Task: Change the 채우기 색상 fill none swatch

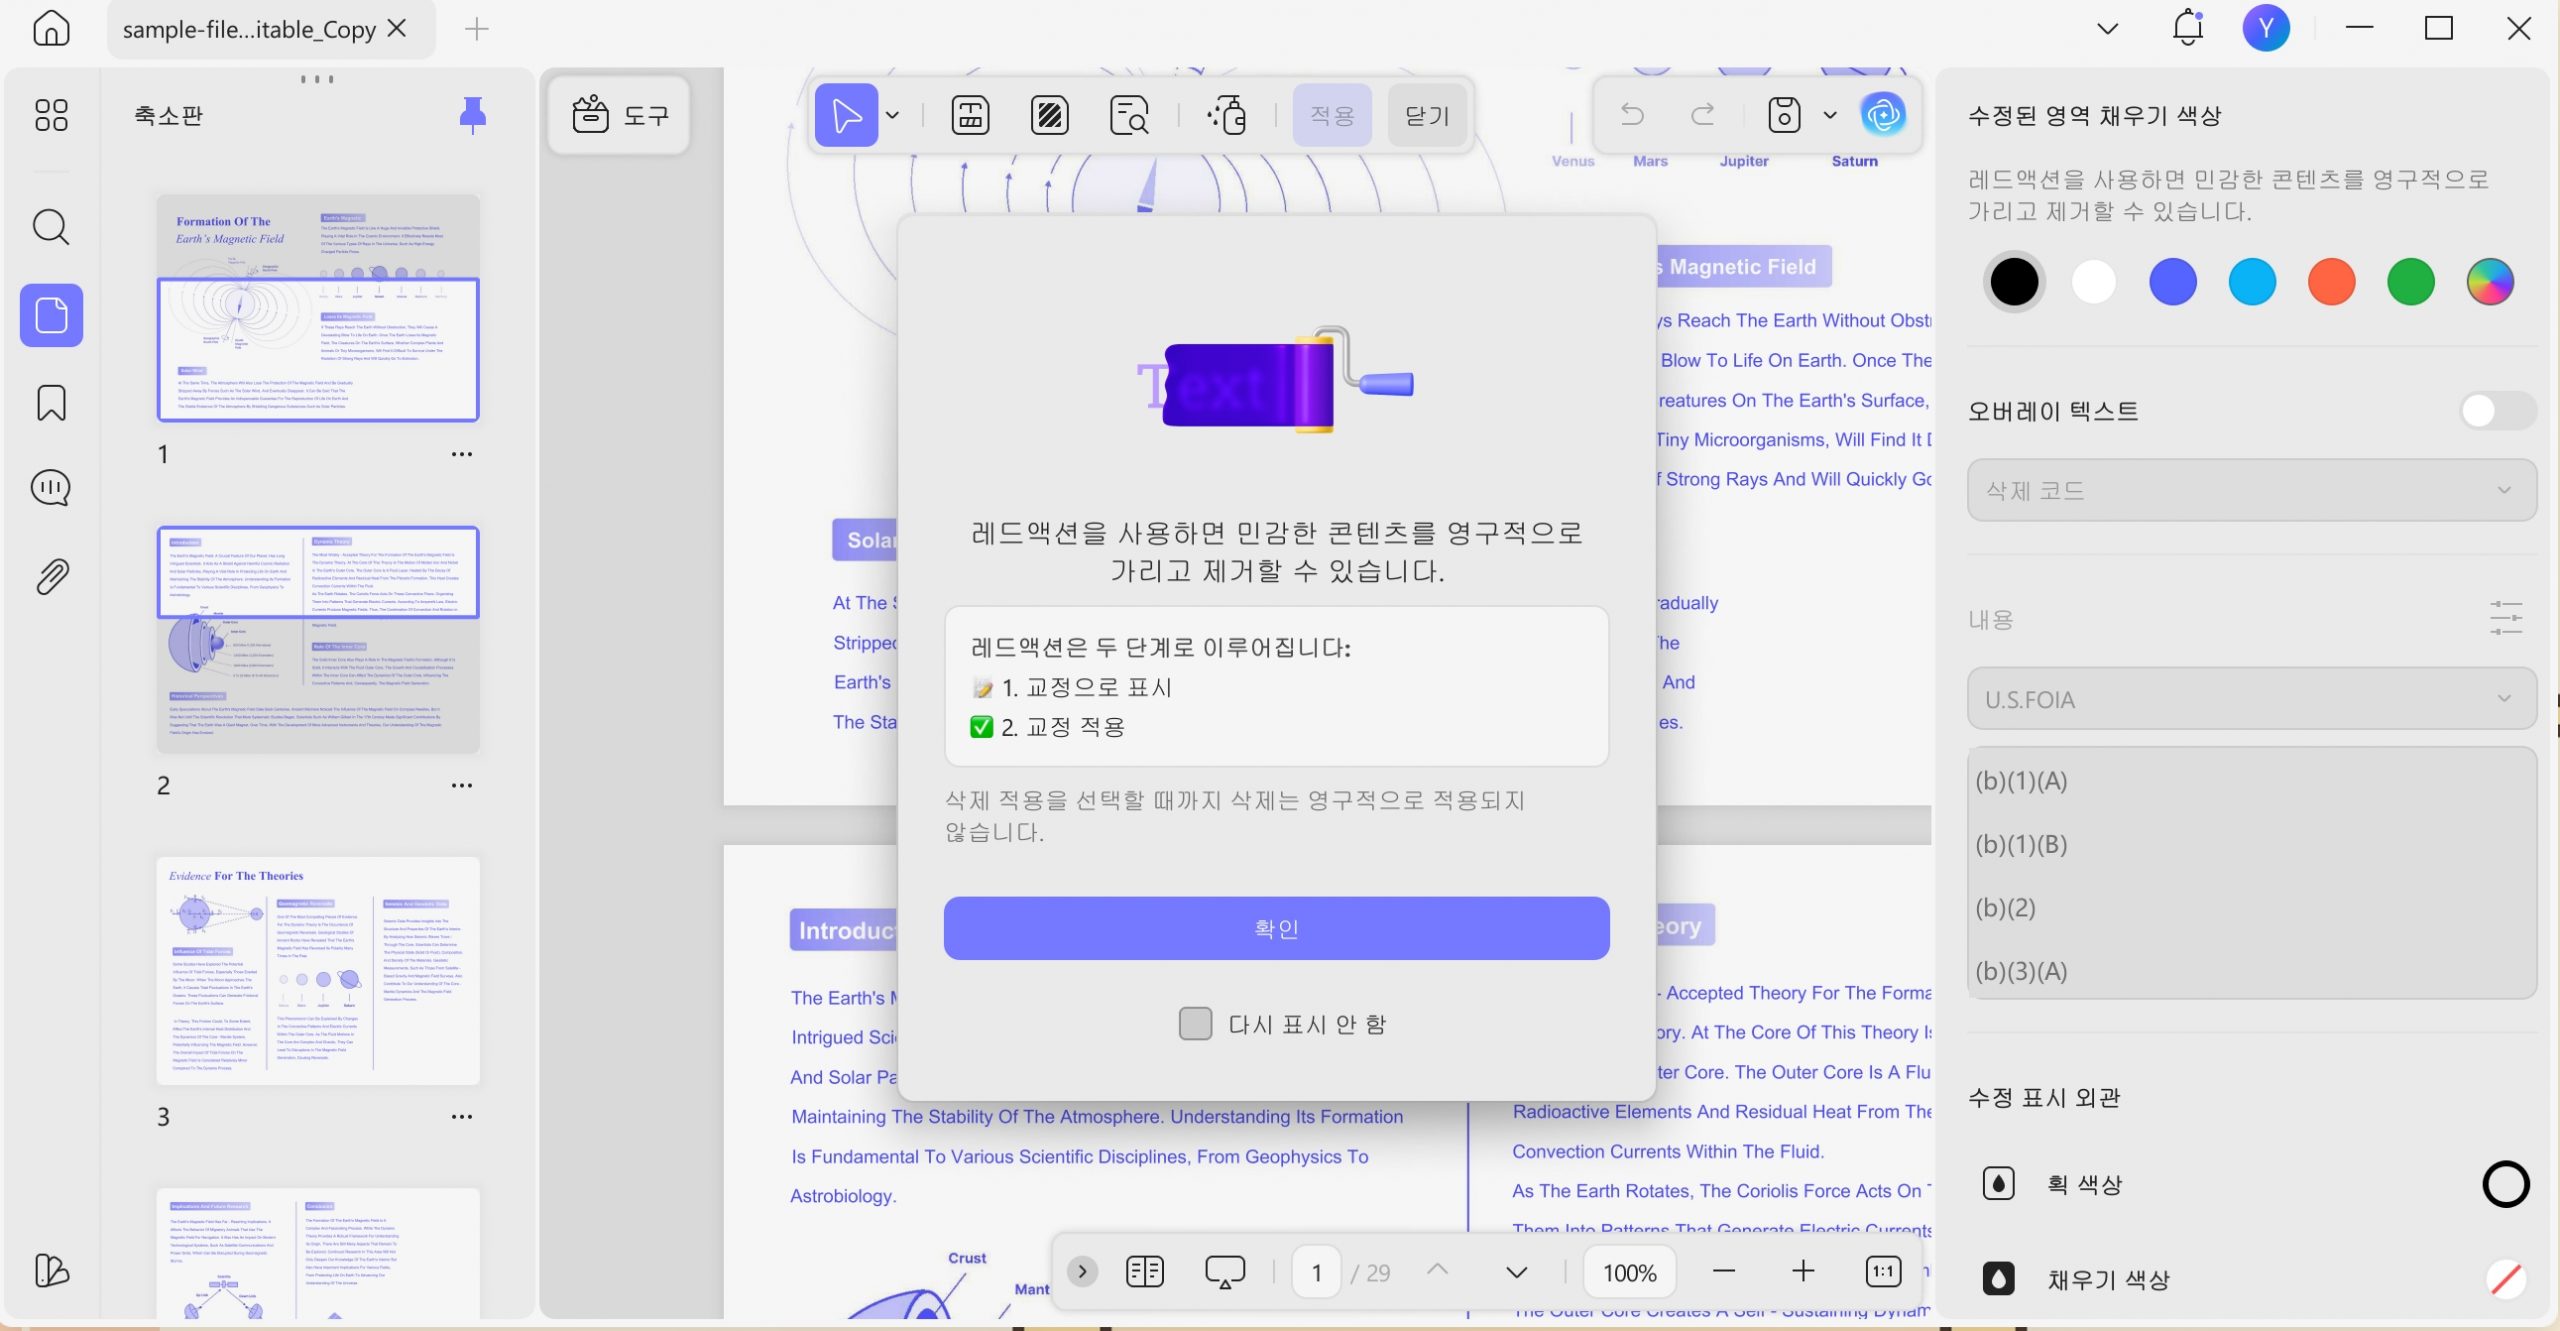Action: pyautogui.click(x=2506, y=1278)
